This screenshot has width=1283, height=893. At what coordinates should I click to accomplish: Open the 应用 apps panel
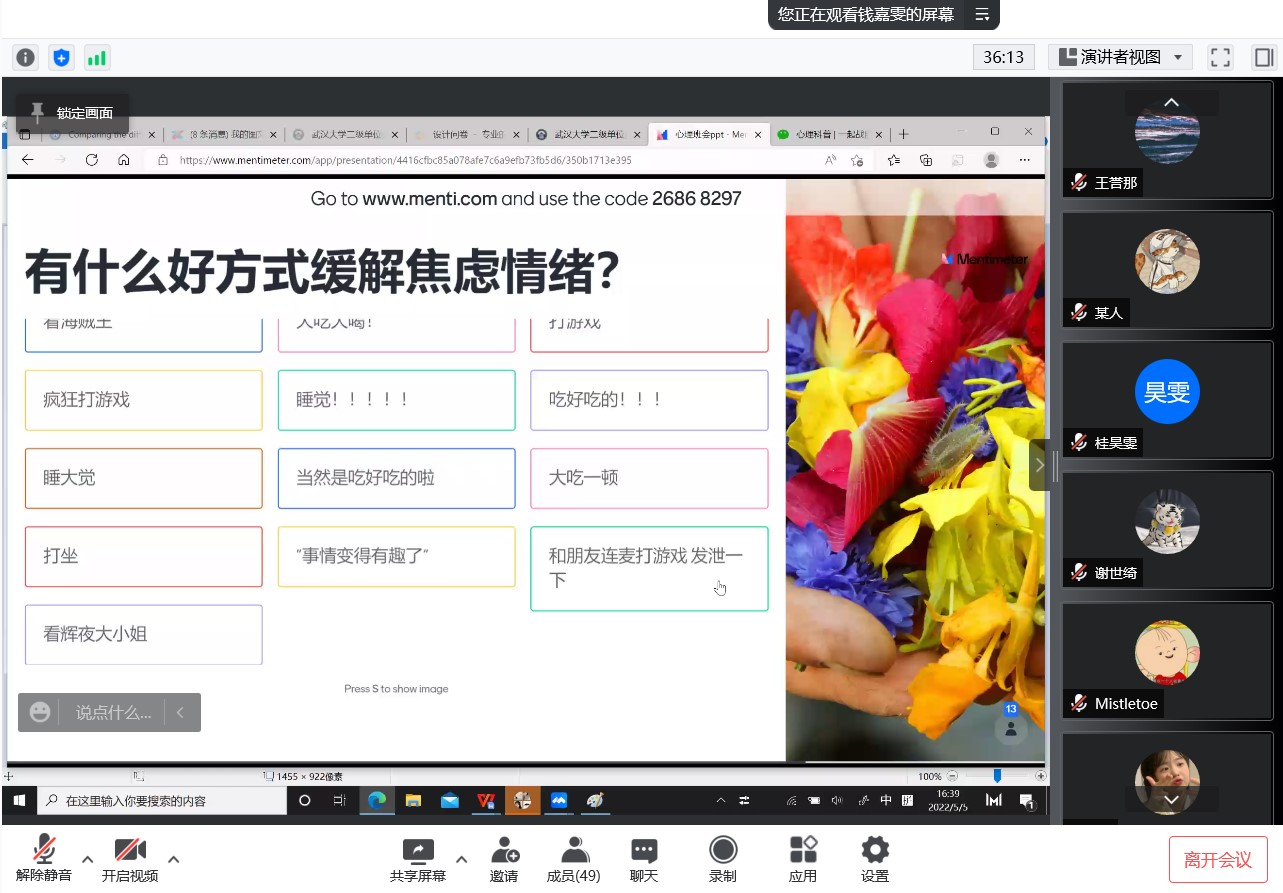(803, 859)
